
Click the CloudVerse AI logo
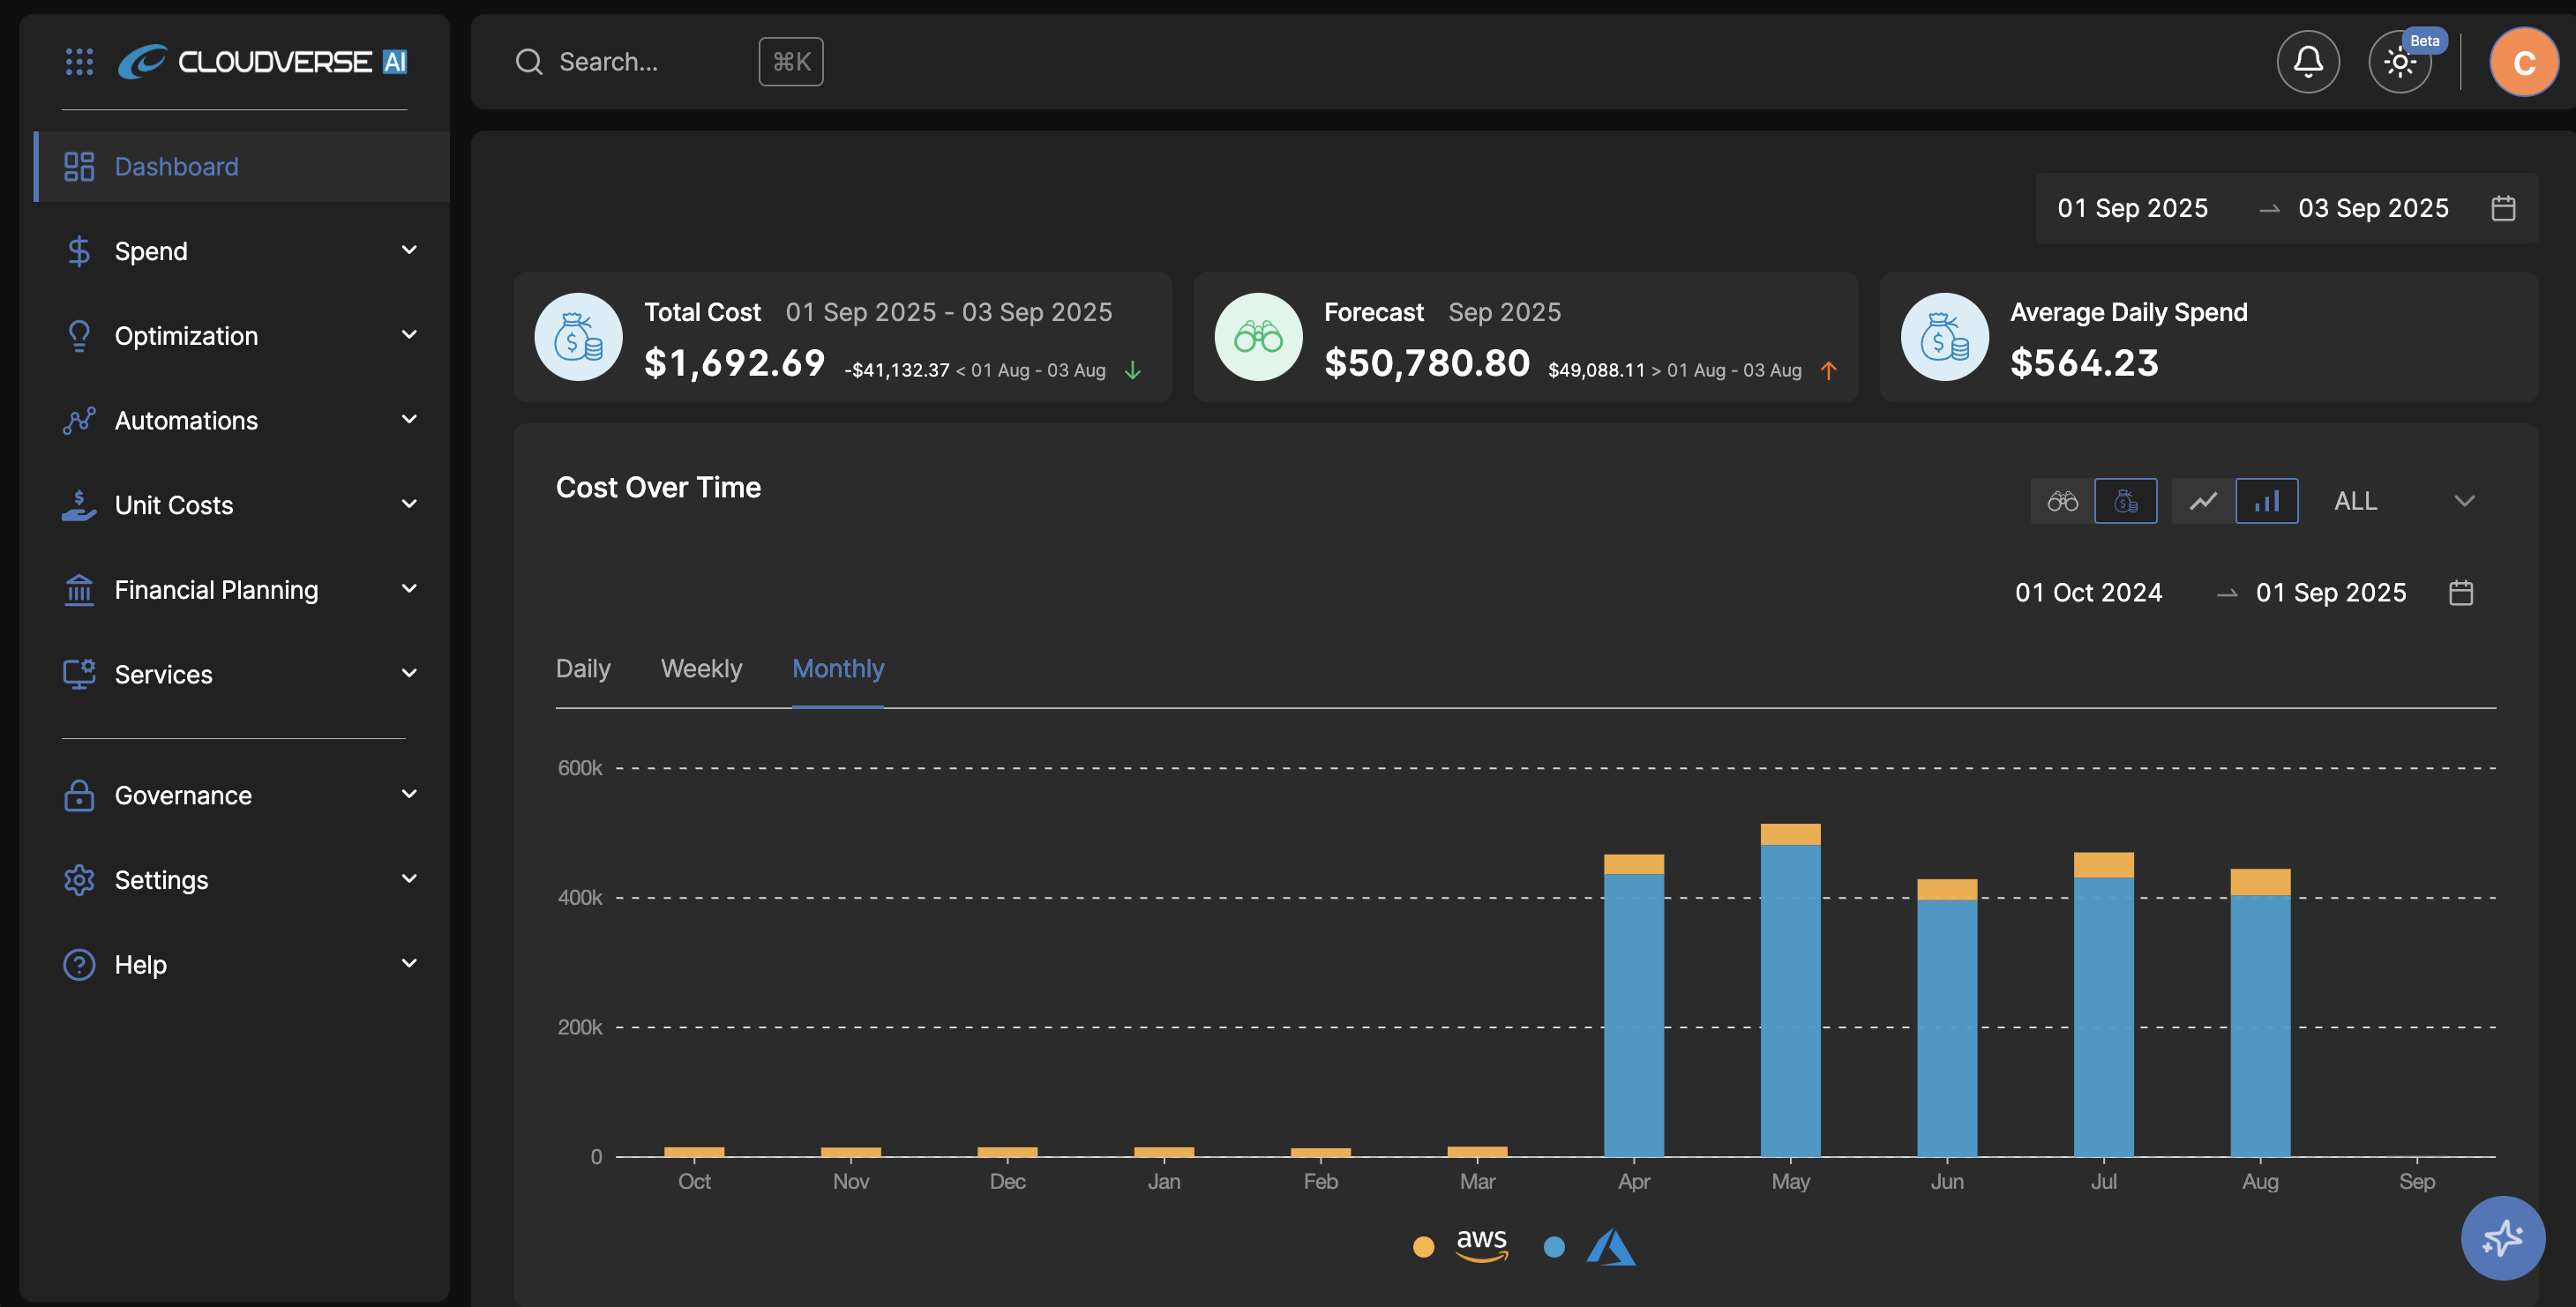tap(263, 62)
